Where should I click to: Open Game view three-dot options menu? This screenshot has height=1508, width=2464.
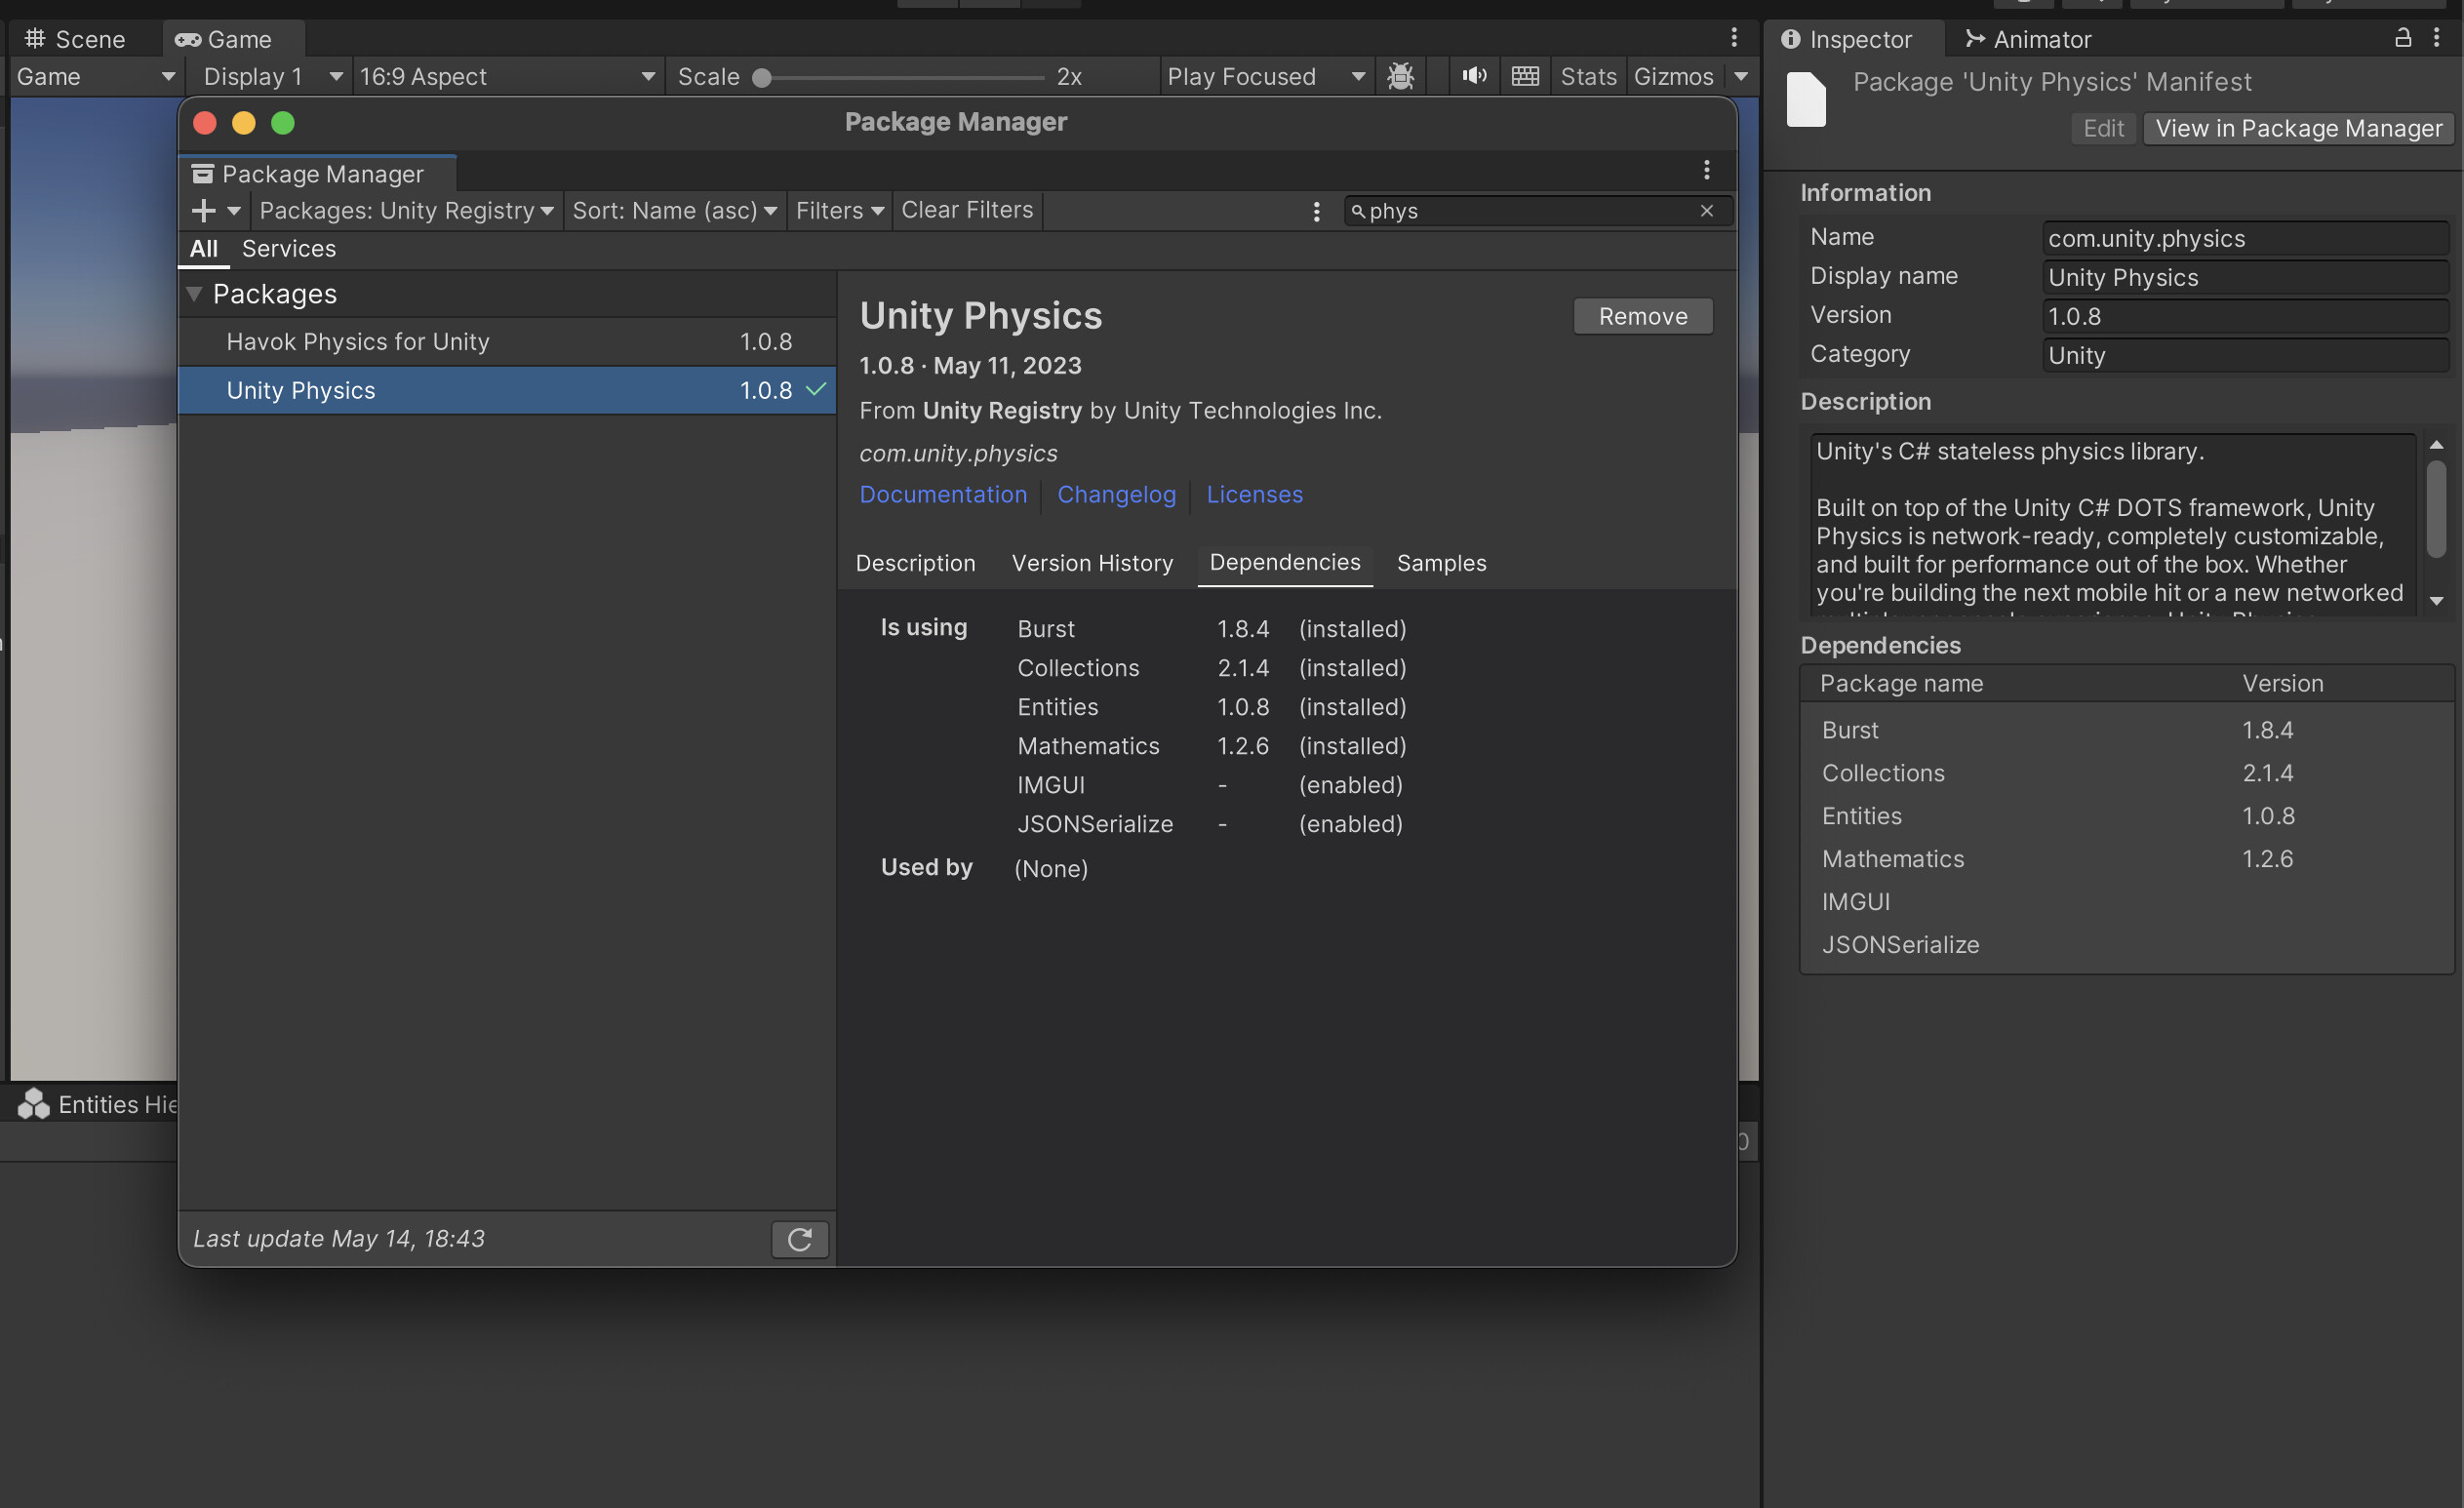tap(1734, 38)
